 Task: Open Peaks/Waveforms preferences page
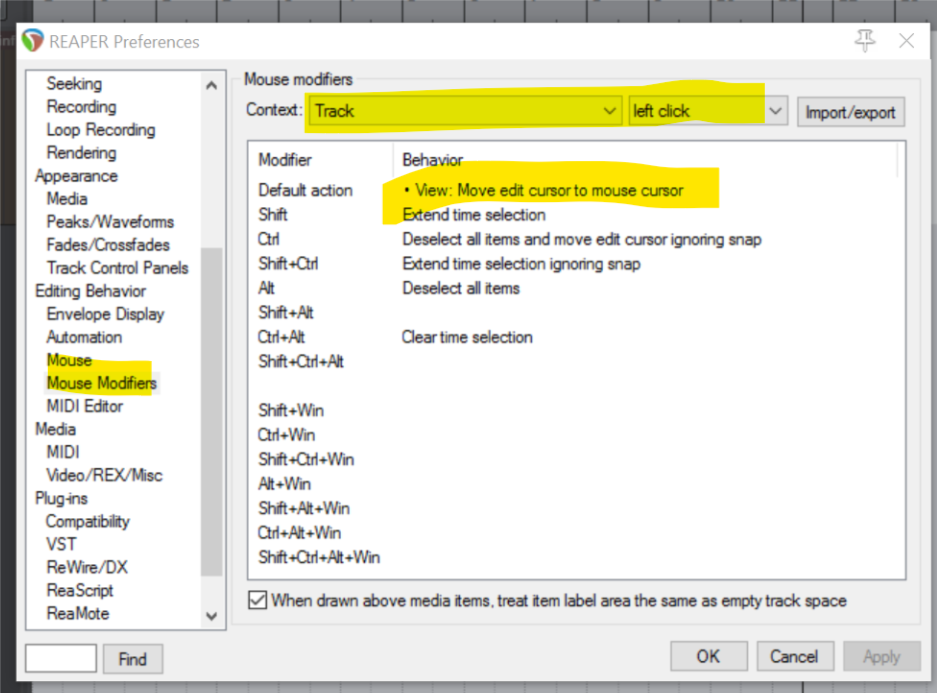(x=110, y=222)
